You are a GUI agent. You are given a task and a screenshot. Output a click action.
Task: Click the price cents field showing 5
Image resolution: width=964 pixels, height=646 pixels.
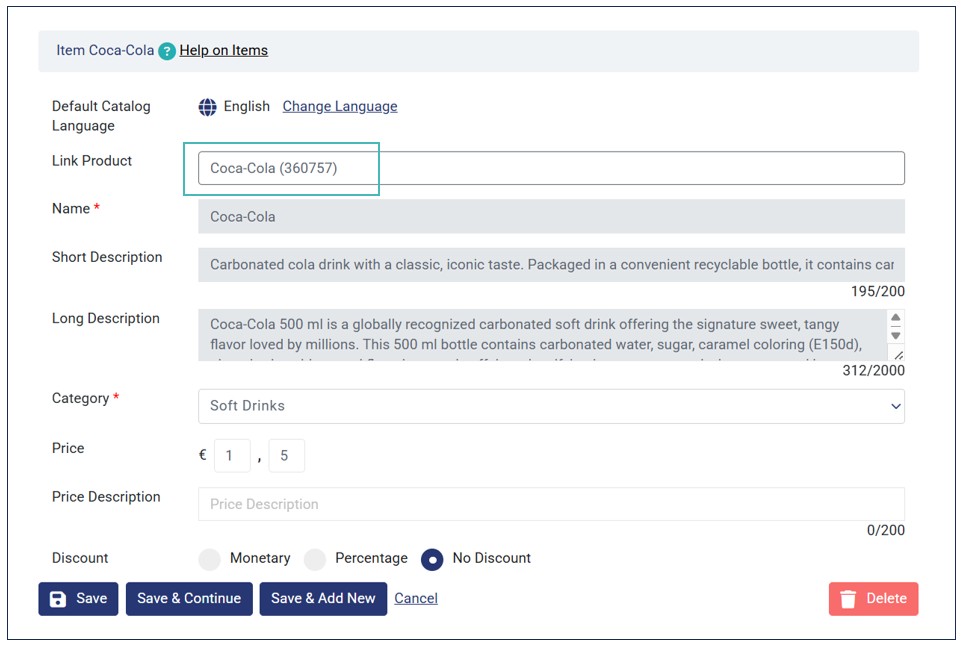(286, 455)
